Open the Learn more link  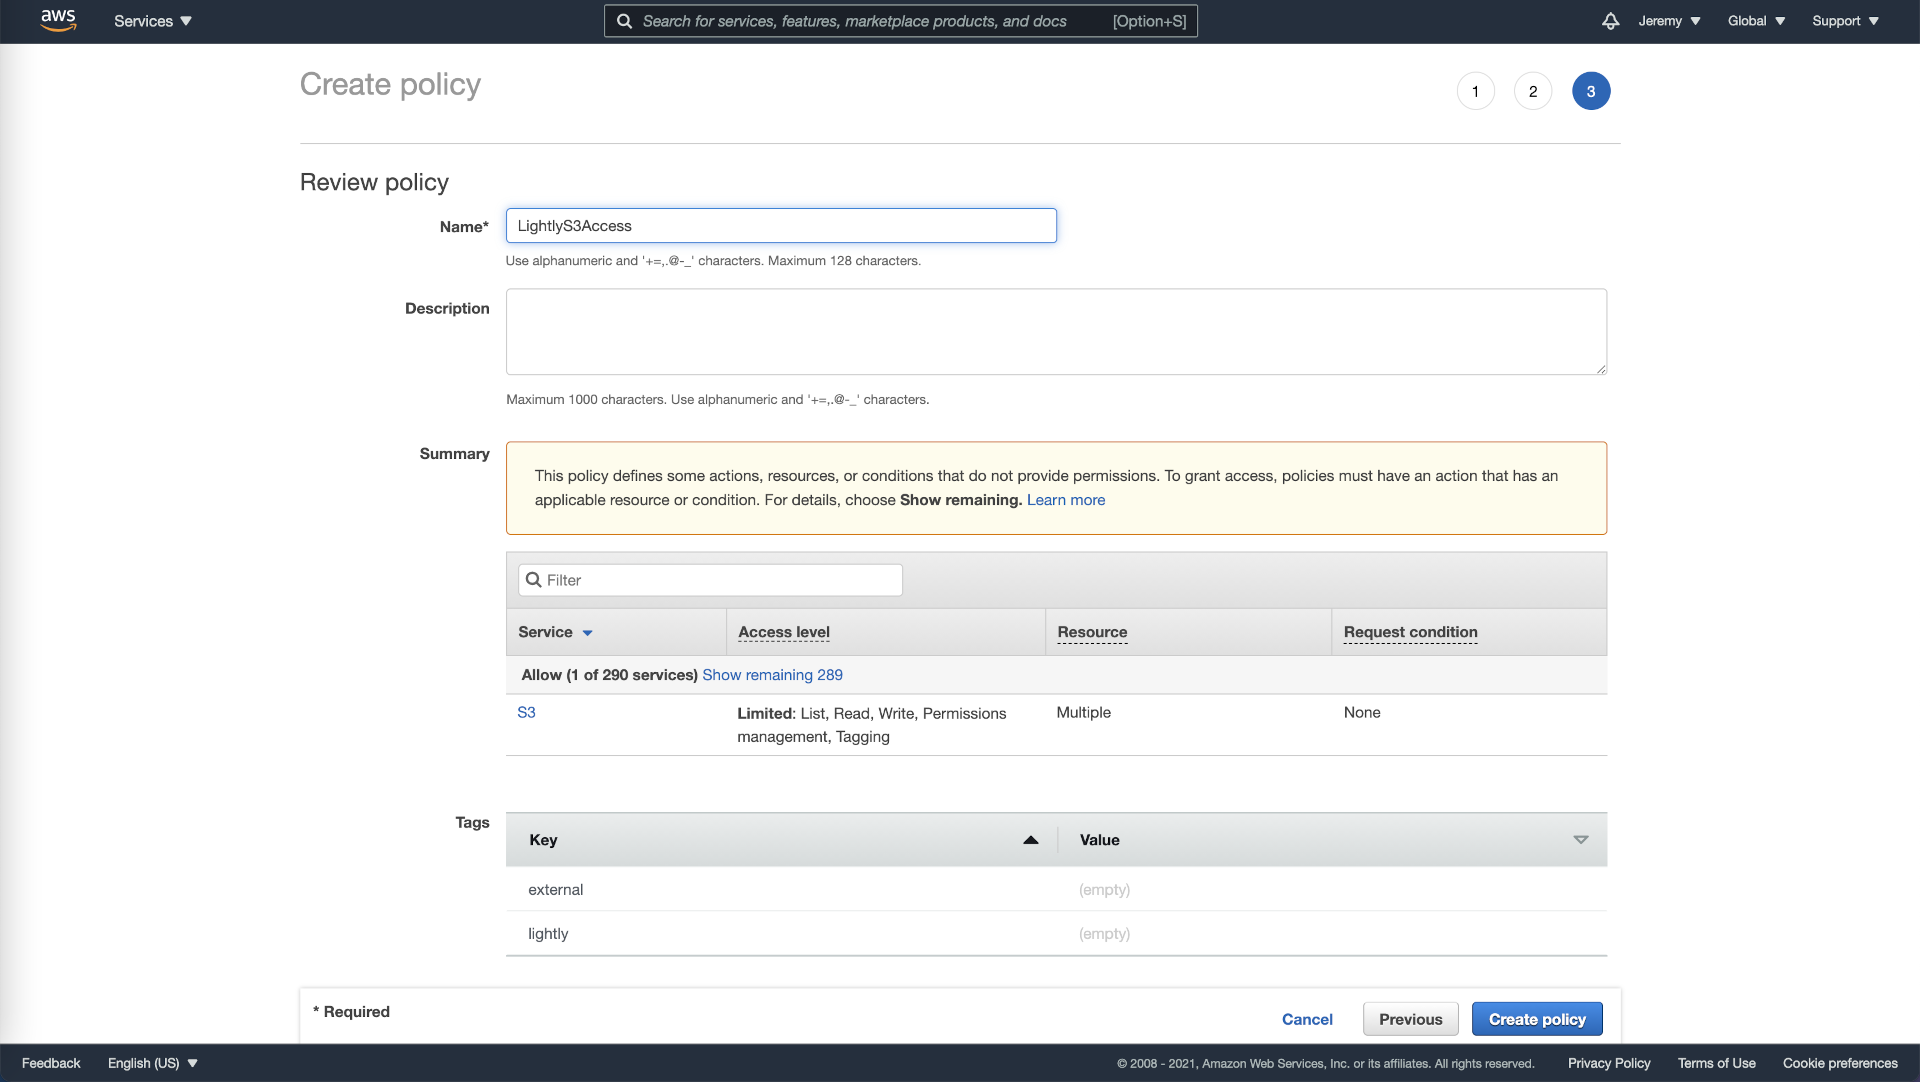1066,500
